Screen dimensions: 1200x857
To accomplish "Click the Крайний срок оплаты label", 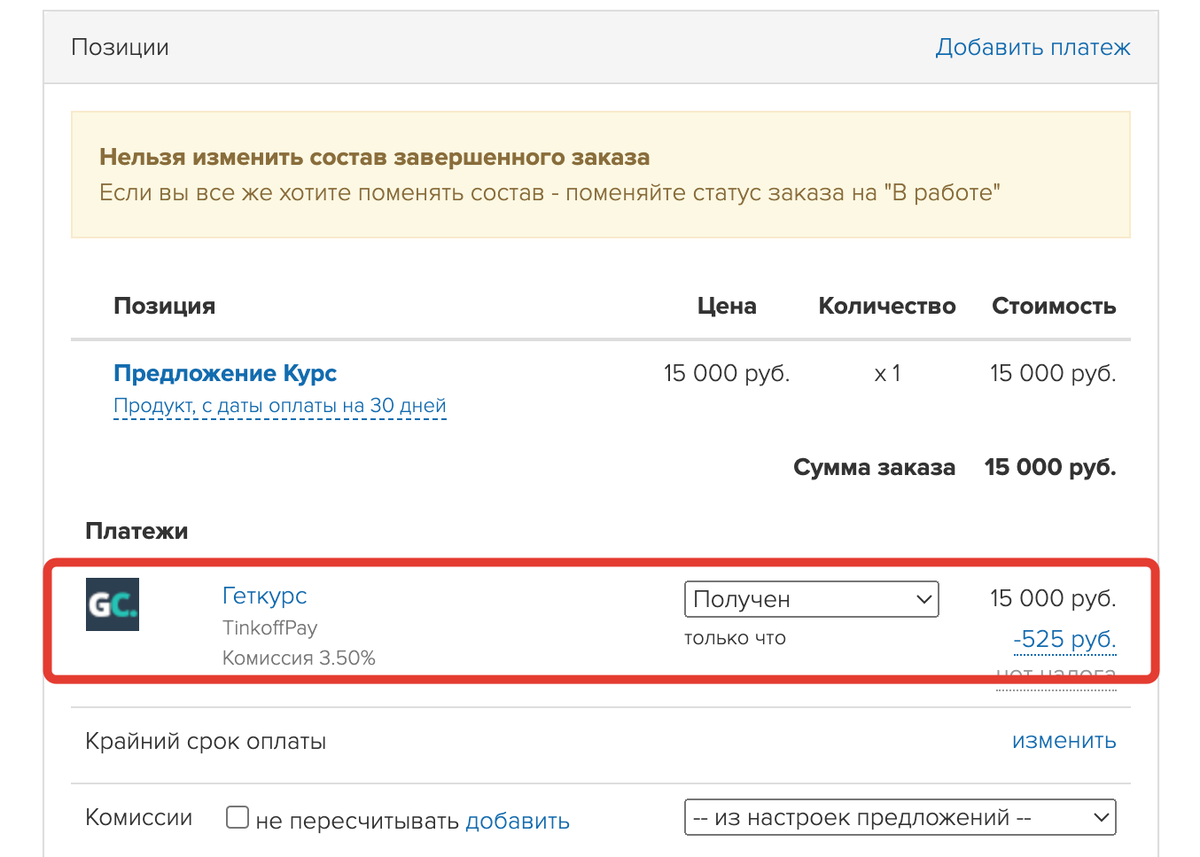I will coord(206,742).
